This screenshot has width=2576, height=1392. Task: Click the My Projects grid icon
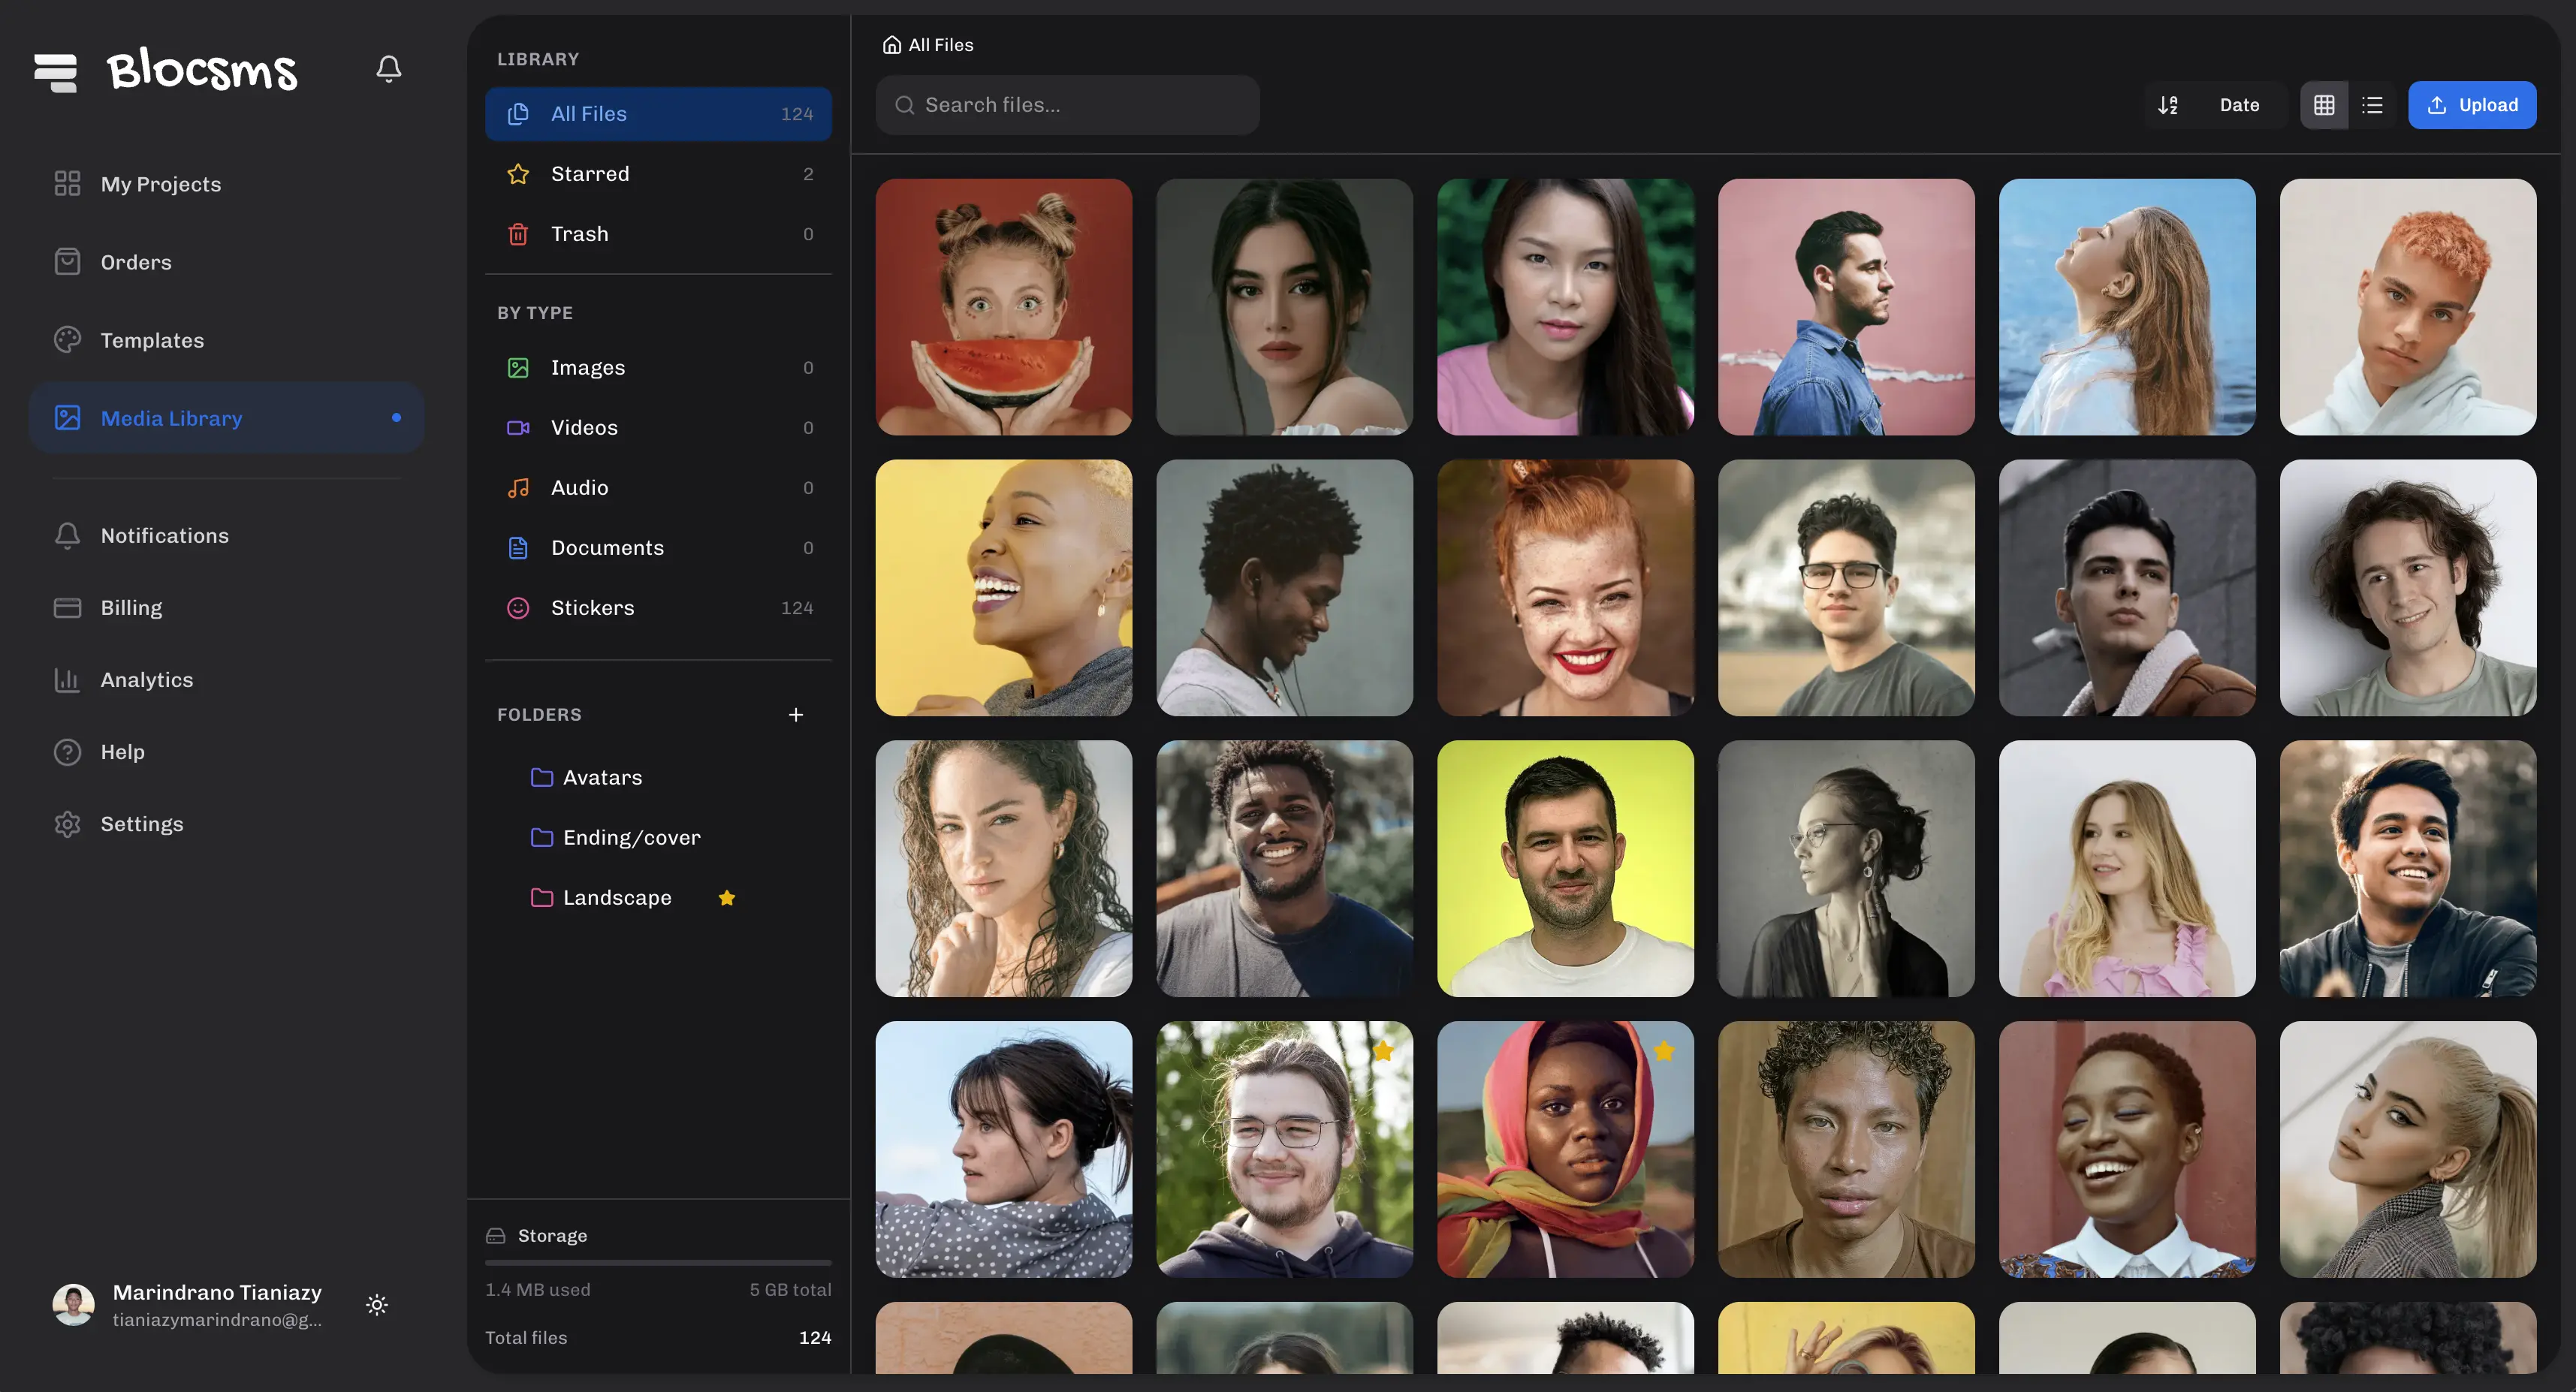click(67, 184)
